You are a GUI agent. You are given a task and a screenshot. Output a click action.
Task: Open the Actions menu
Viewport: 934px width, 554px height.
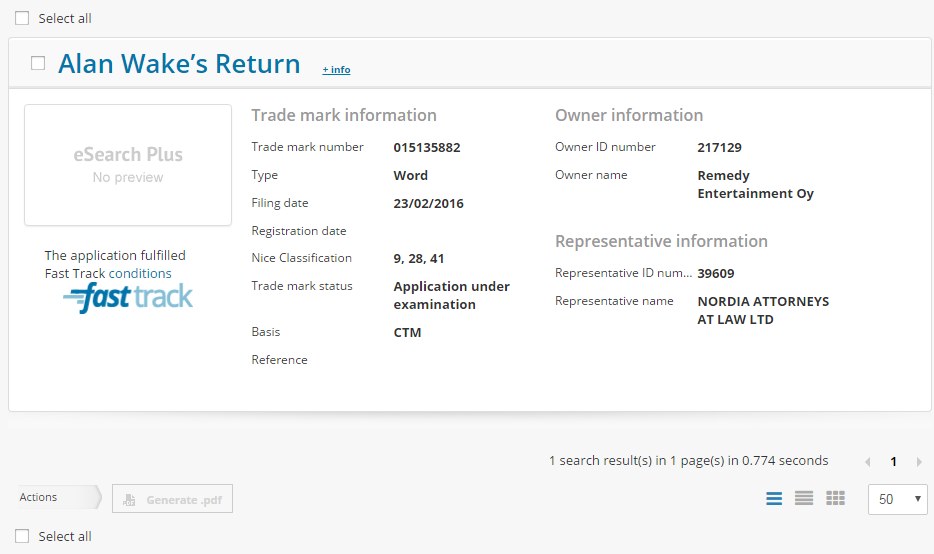click(59, 497)
